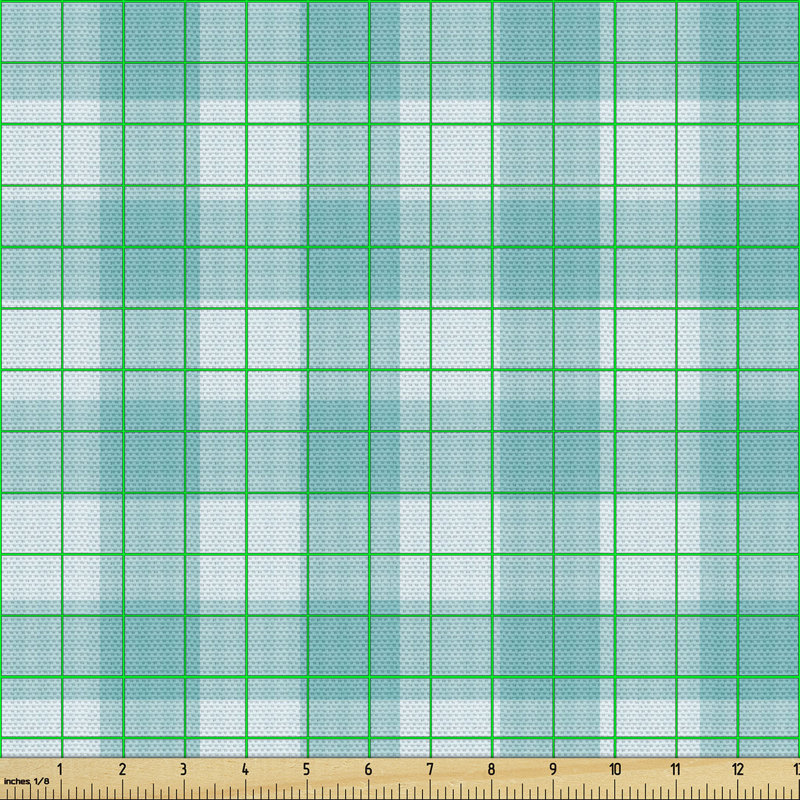The width and height of the screenshot is (800, 800).
Task: Click the "inches 1/8" ruler label
Action: tap(27, 781)
